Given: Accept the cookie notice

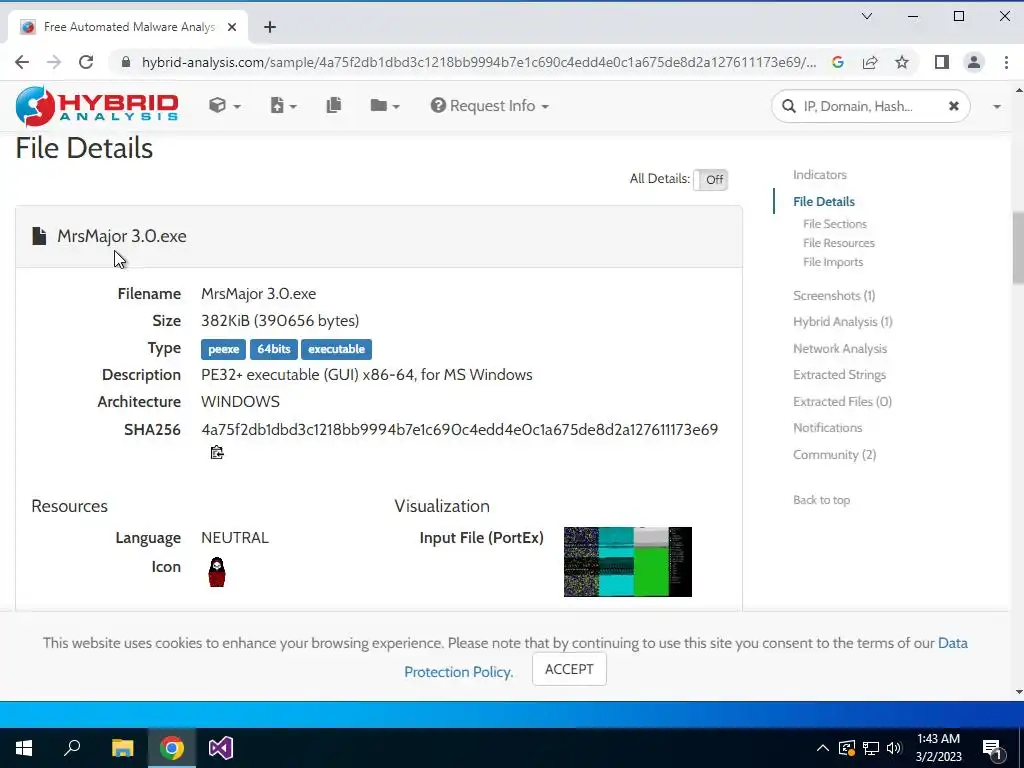Looking at the screenshot, I should pos(569,669).
